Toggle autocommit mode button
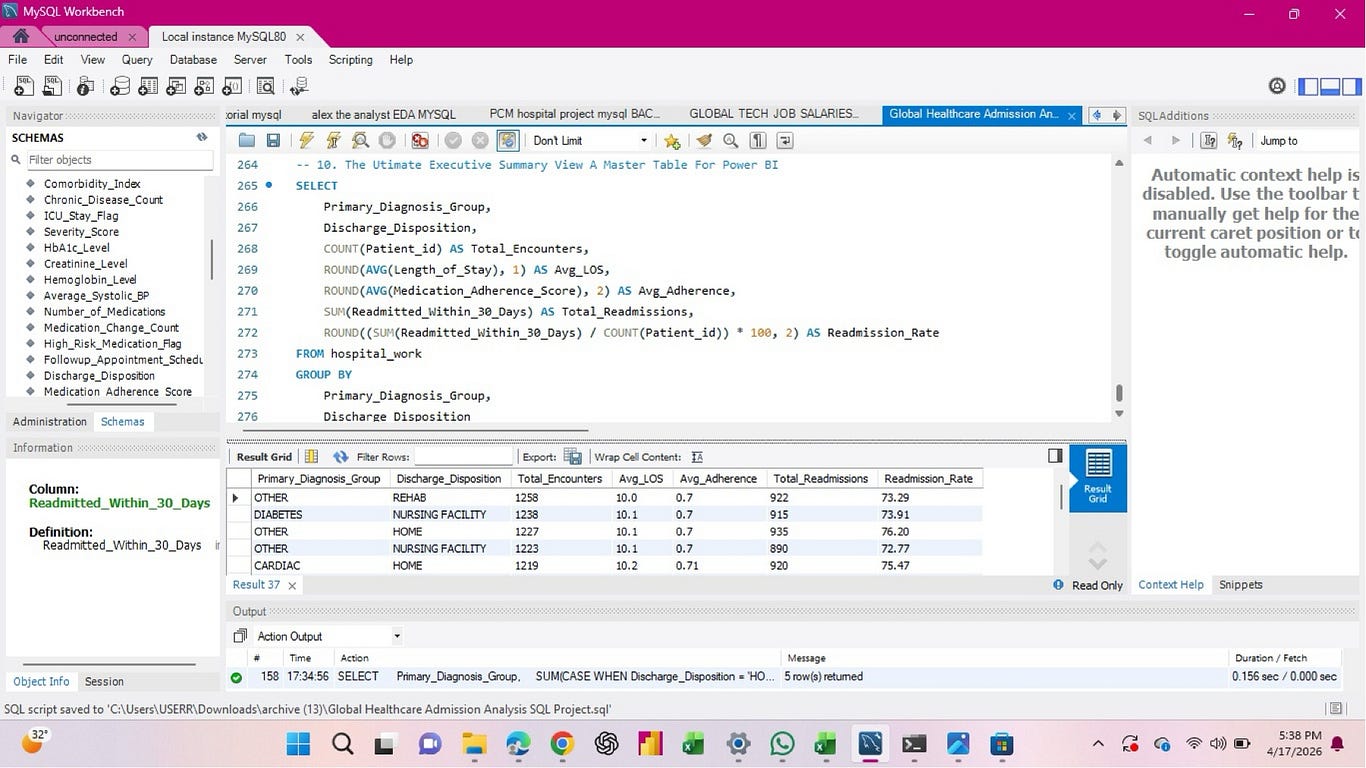The image size is (1366, 768). pyautogui.click(x=508, y=141)
